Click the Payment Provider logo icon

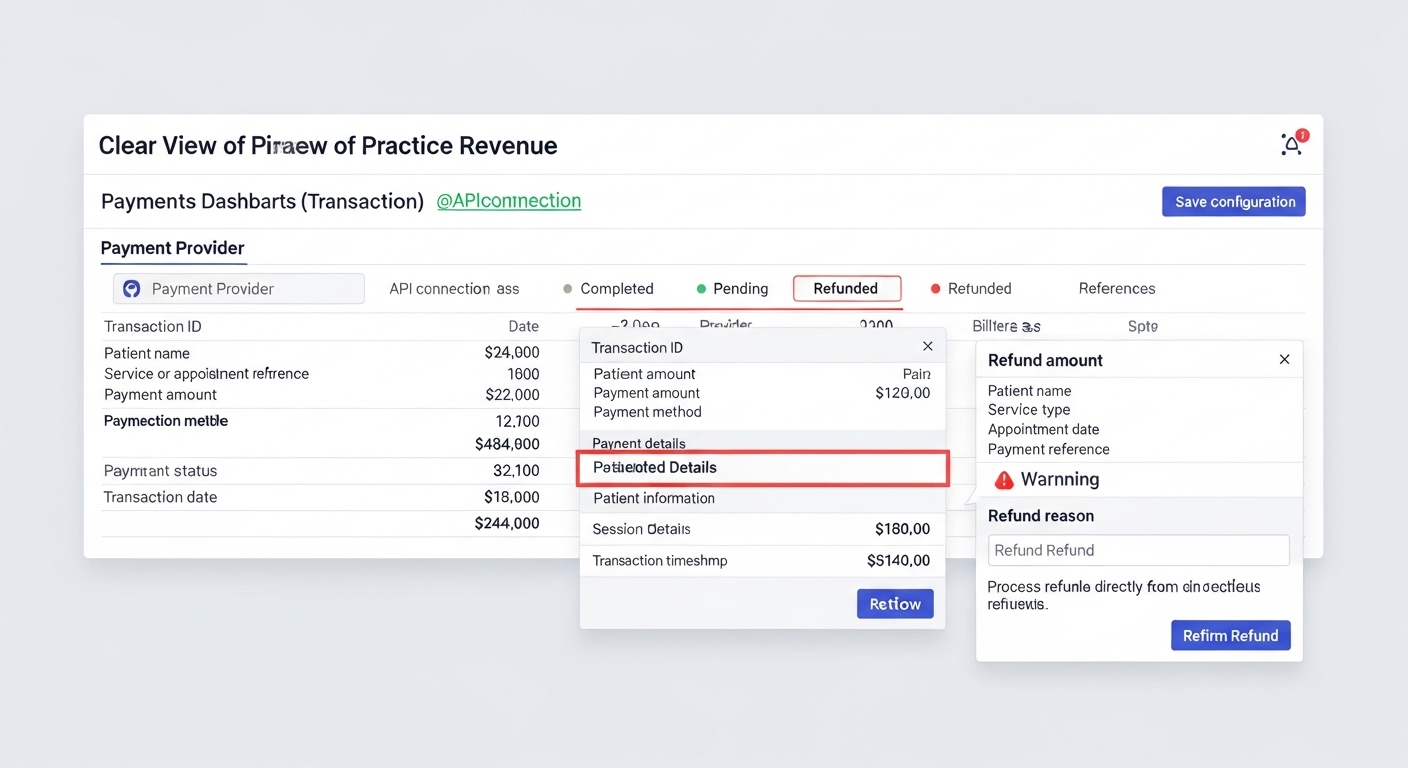tap(131, 289)
